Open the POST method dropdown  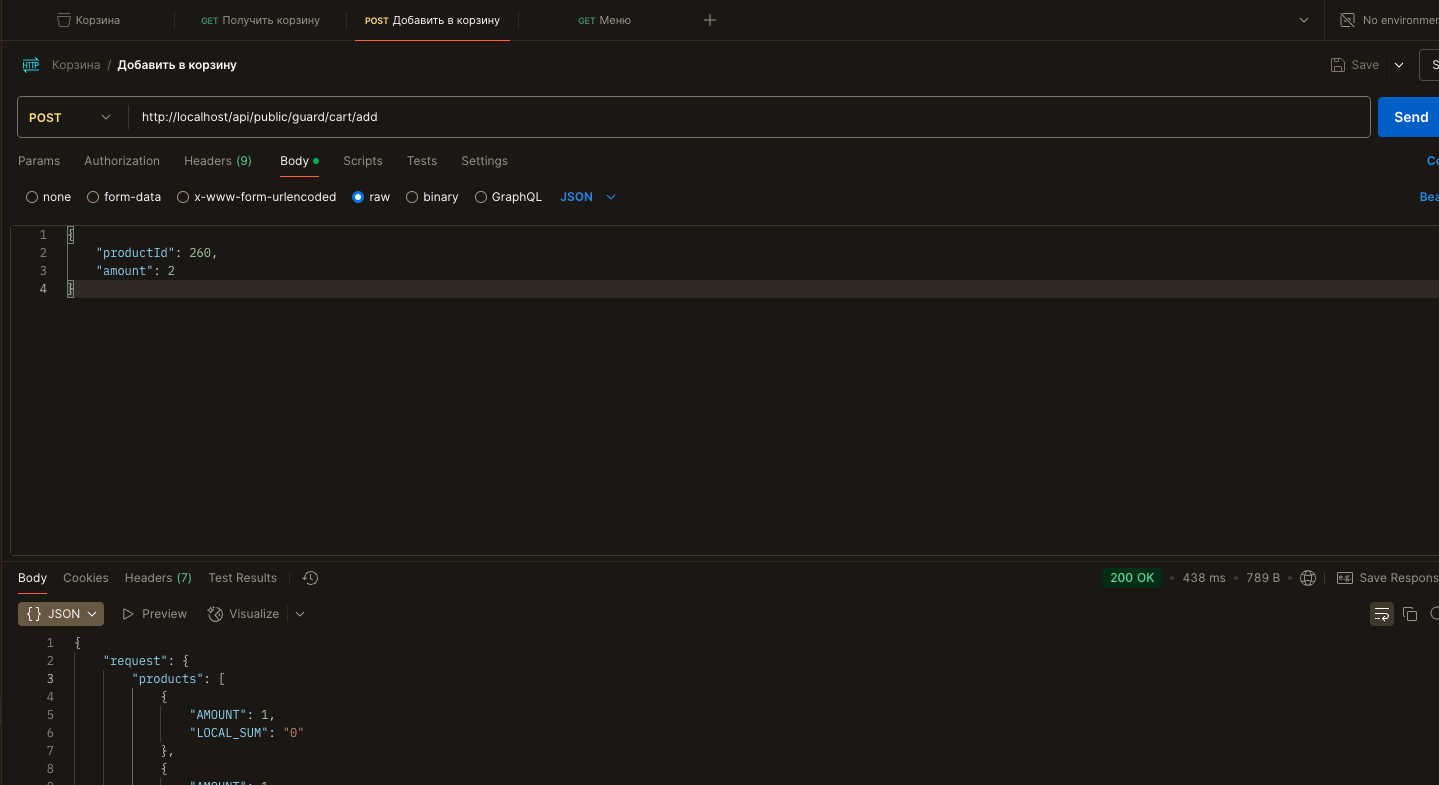71,117
